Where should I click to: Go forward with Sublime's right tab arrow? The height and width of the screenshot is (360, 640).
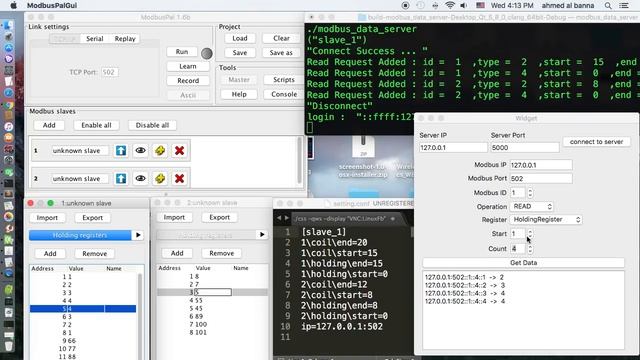287,218
